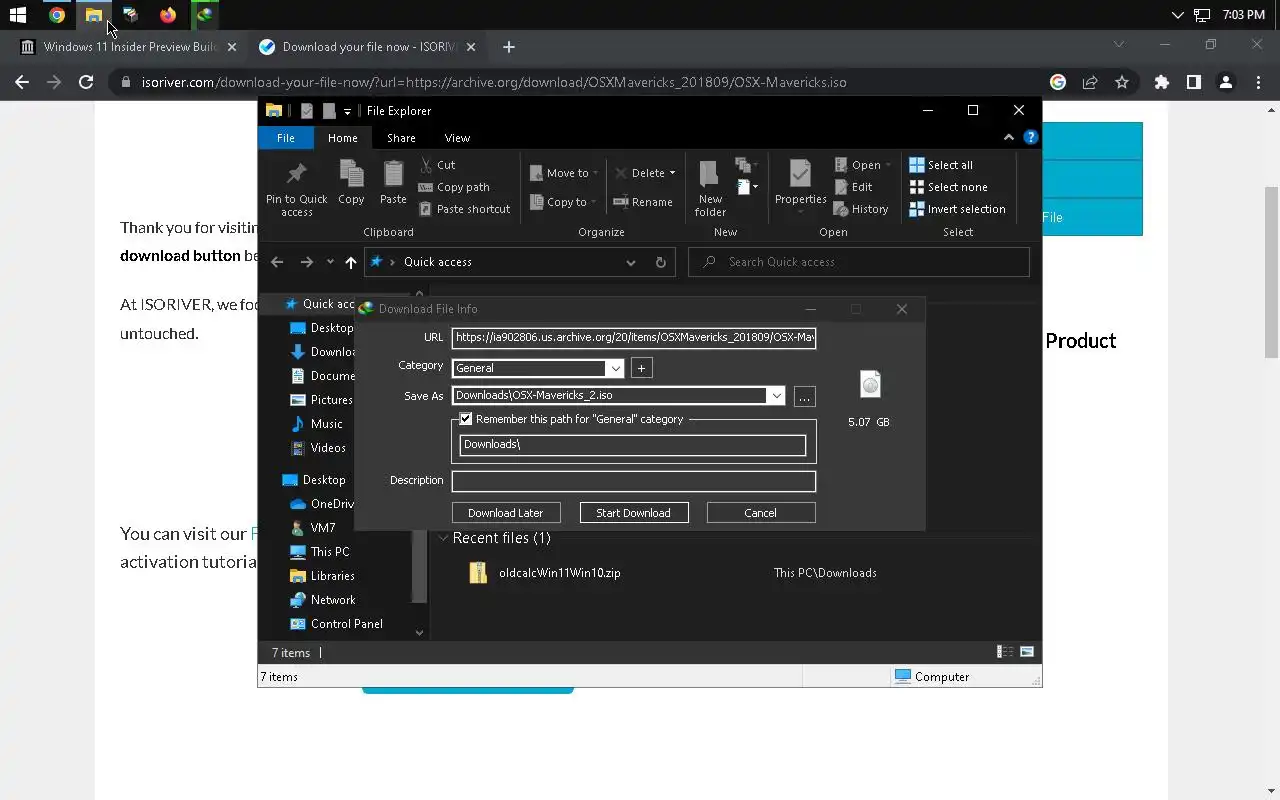
Task: Click Pin to Quick access in ribbon
Action: [296, 188]
